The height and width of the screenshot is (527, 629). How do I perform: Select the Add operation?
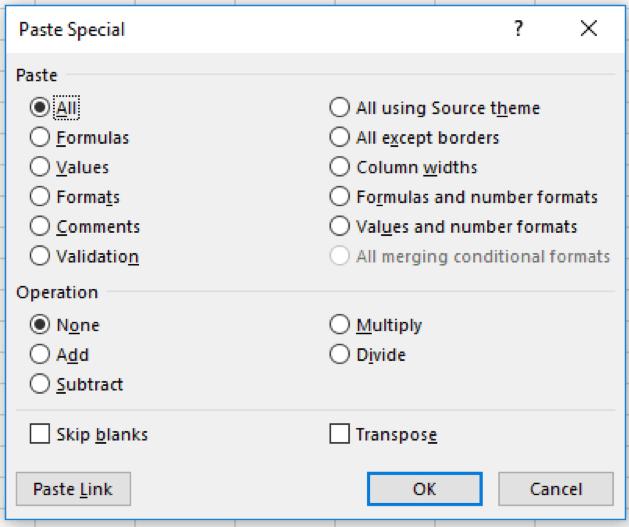(41, 354)
